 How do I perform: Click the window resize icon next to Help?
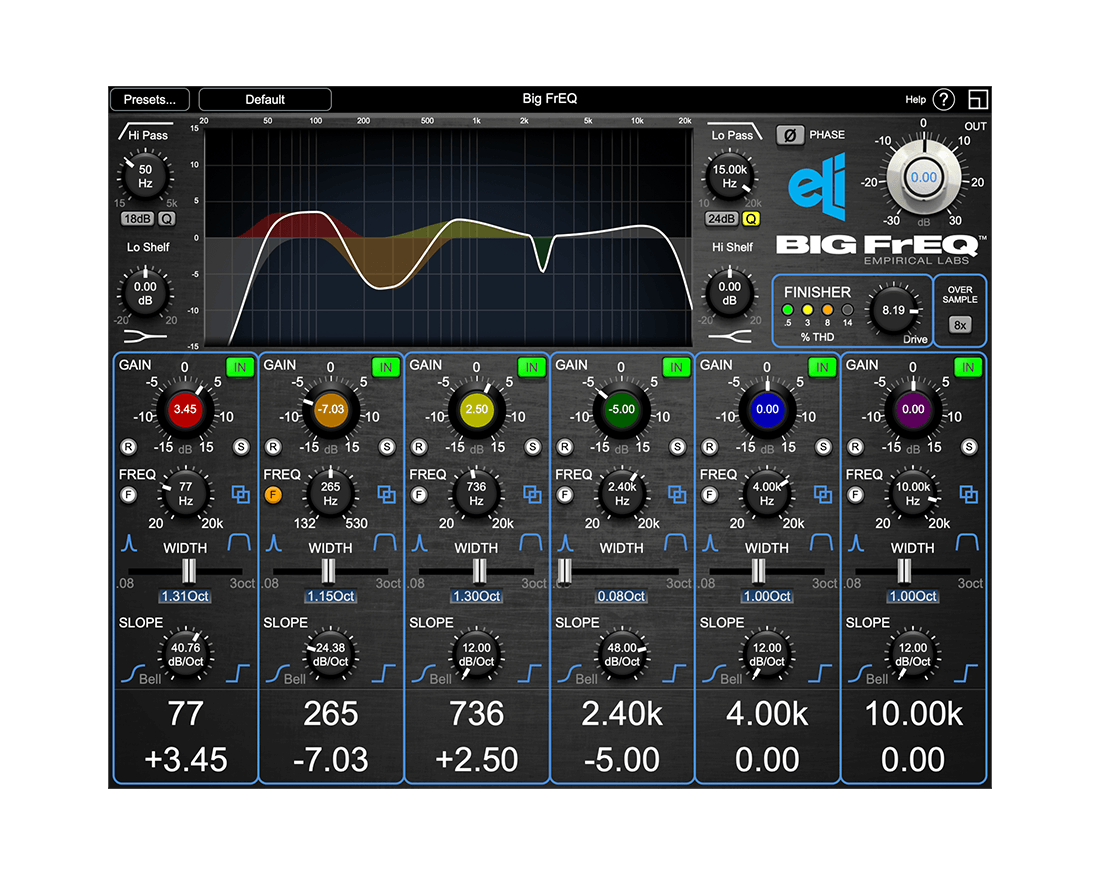click(x=978, y=100)
